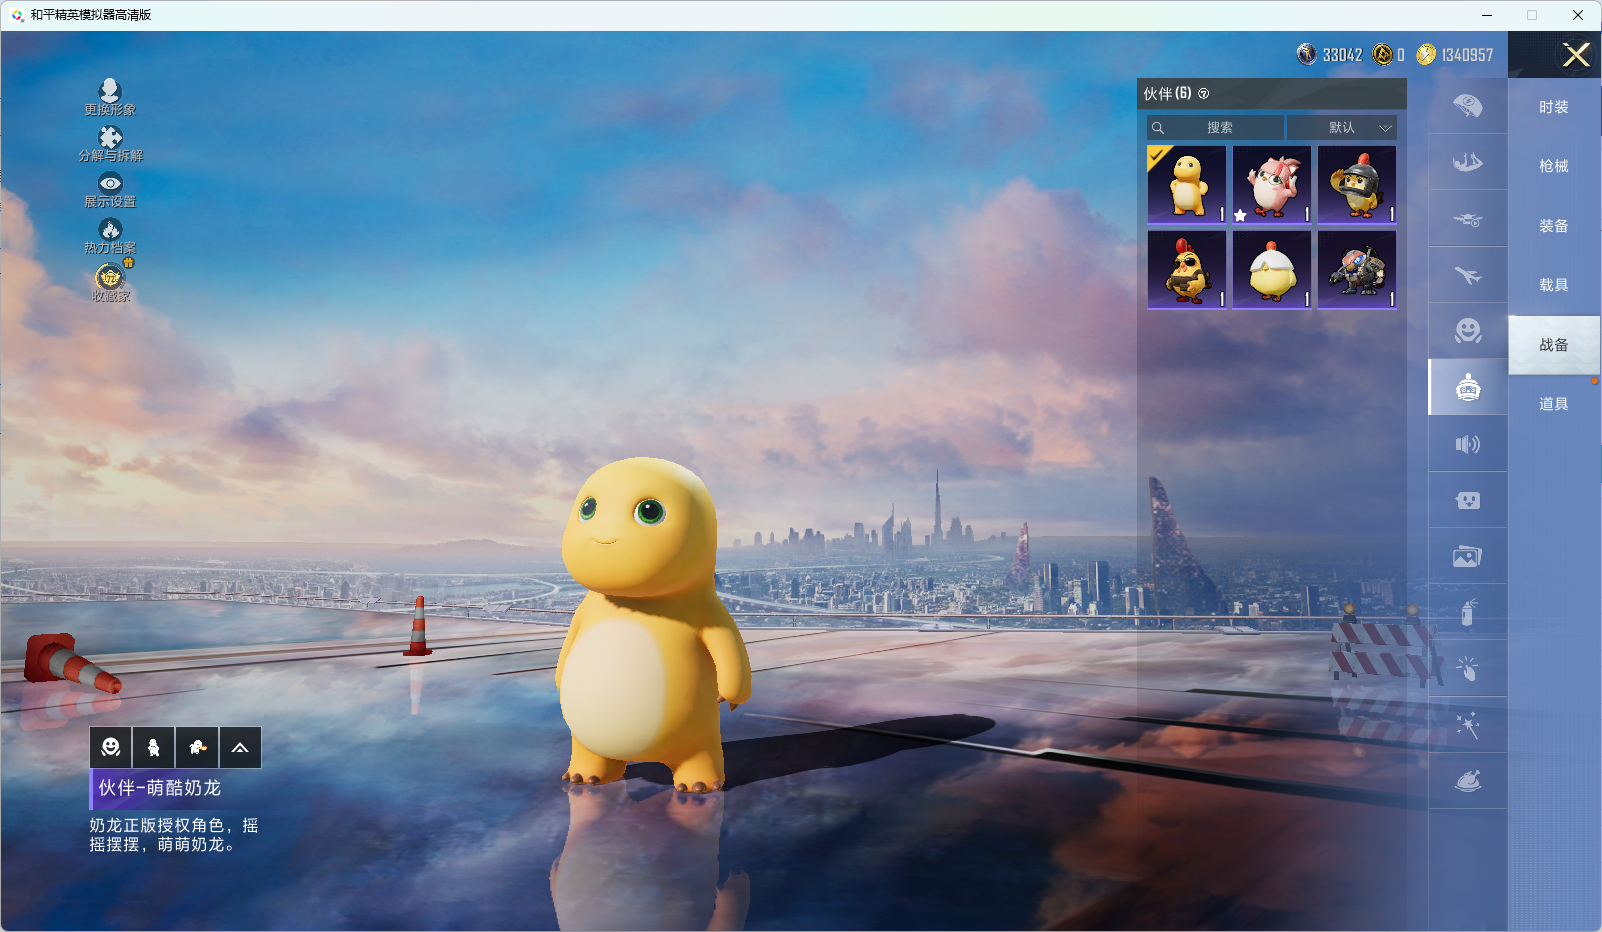The width and height of the screenshot is (1602, 932).
Task: Open the roast chicken category icon
Action: click(x=1467, y=781)
